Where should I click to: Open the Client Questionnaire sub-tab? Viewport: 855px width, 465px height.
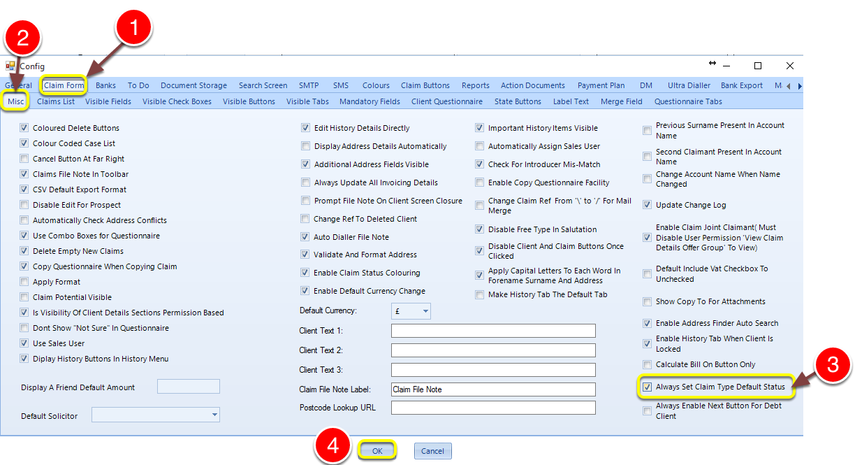(447, 101)
